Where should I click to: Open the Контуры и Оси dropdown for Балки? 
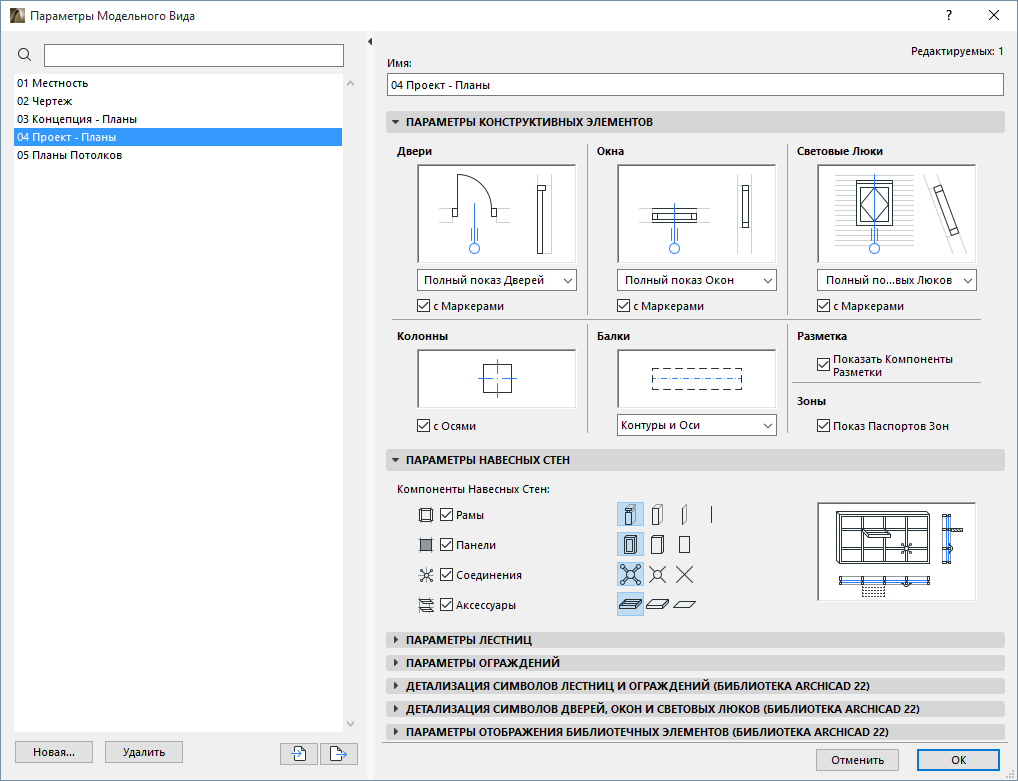696,425
